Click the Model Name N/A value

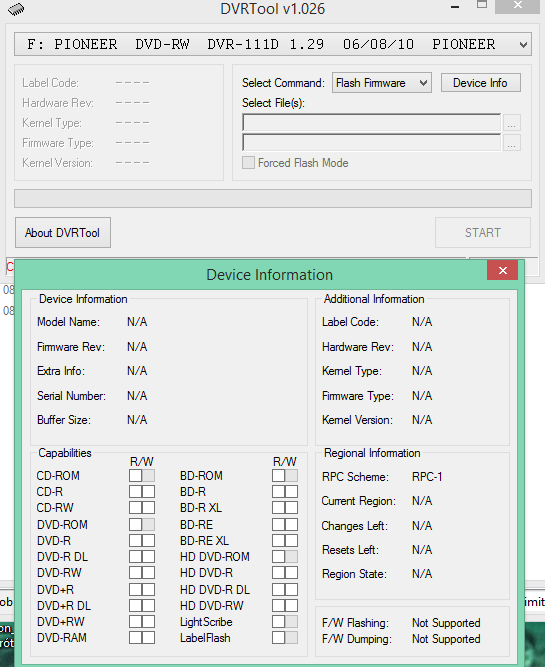pyautogui.click(x=137, y=322)
